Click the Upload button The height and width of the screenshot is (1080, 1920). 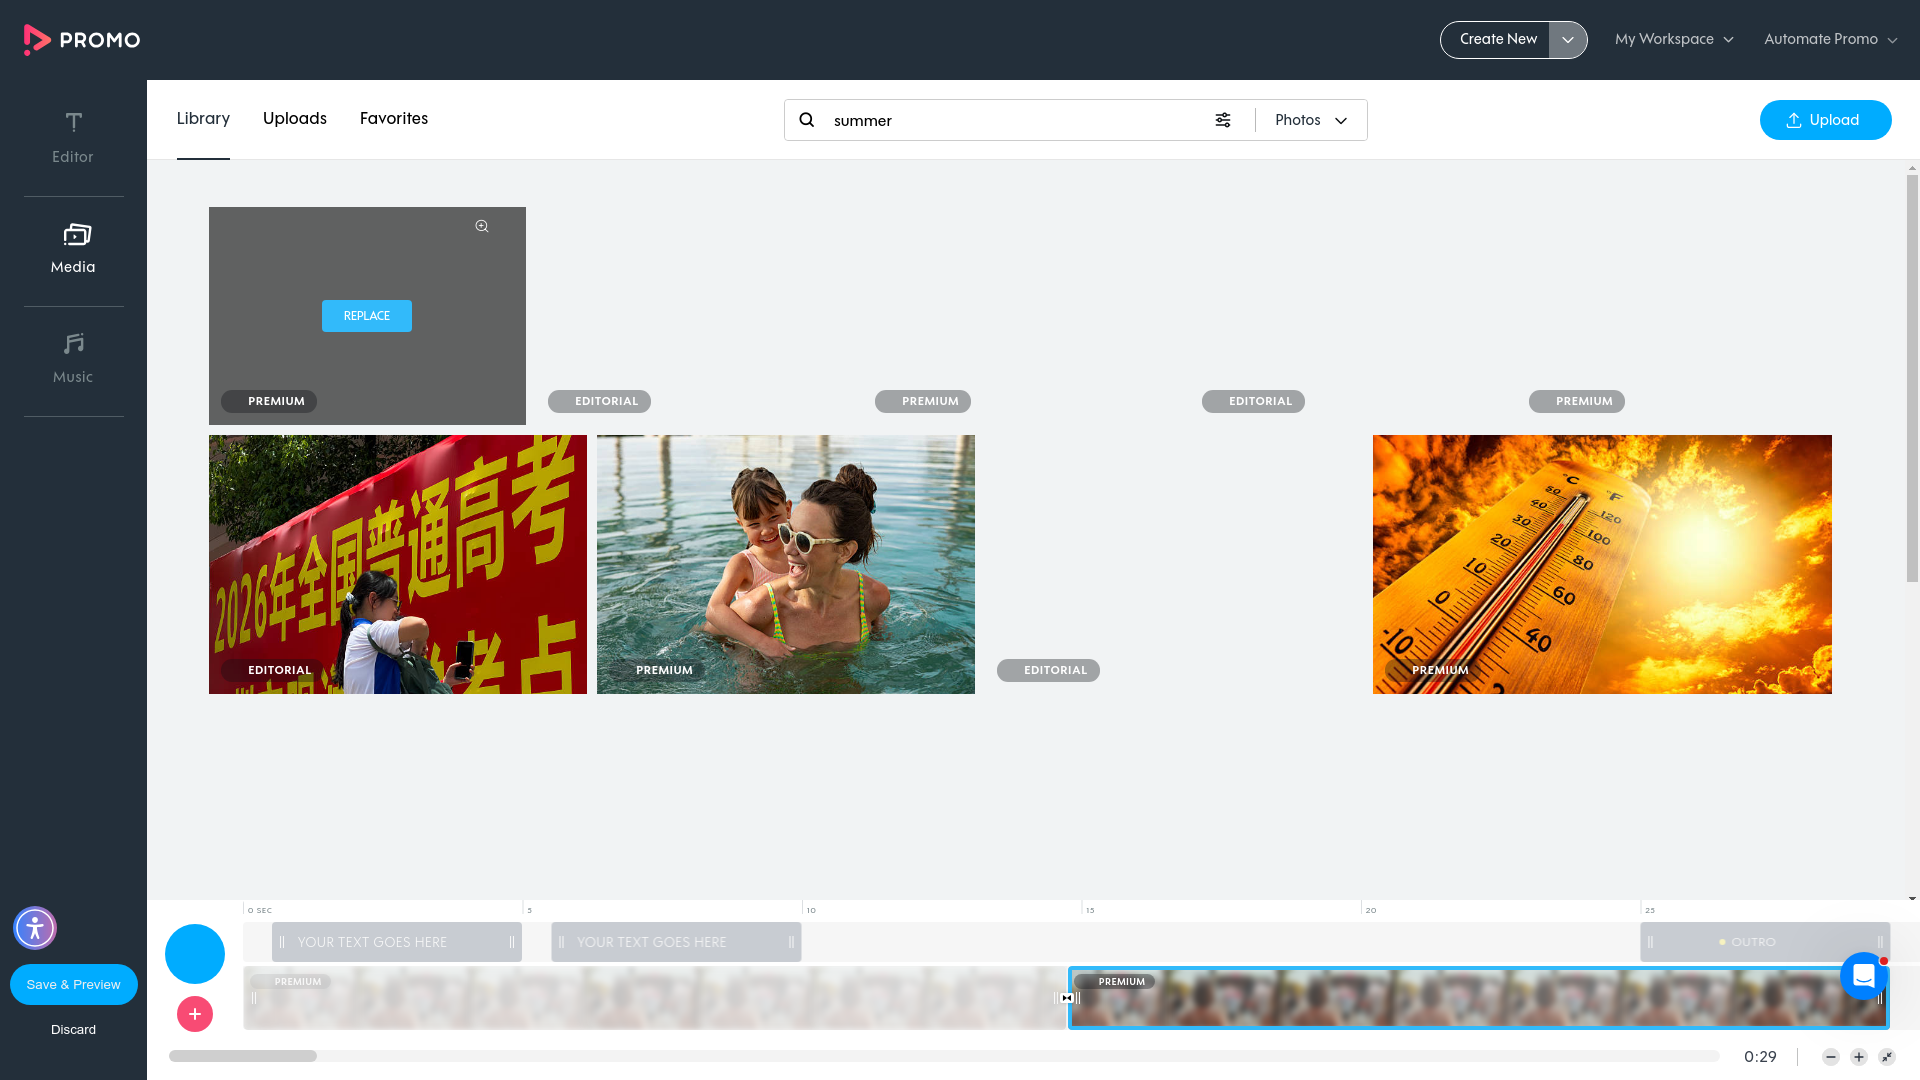coord(1825,120)
